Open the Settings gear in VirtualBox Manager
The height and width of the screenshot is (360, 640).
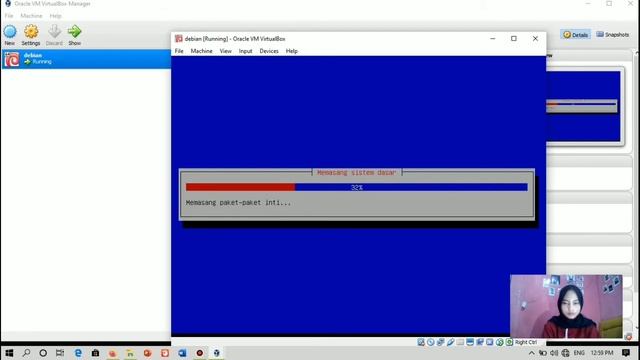[x=31, y=31]
